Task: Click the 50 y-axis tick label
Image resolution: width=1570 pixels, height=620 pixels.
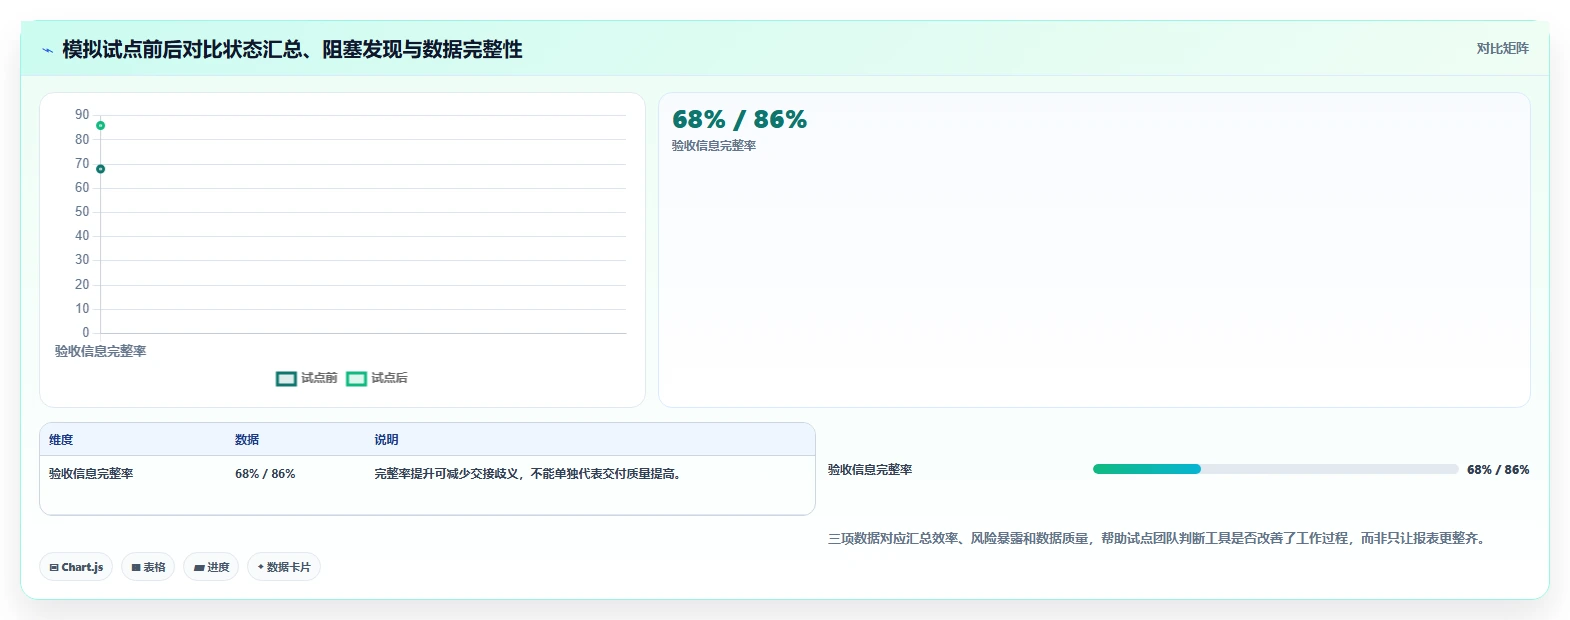Action: tap(82, 212)
